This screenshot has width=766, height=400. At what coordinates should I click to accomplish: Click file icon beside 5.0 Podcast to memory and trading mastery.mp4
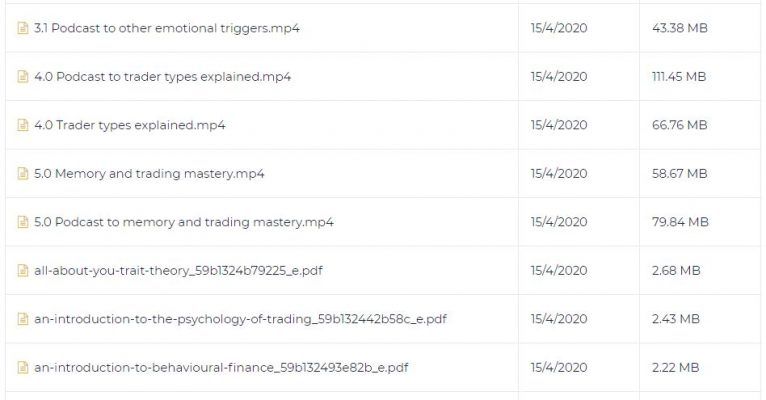[22, 222]
